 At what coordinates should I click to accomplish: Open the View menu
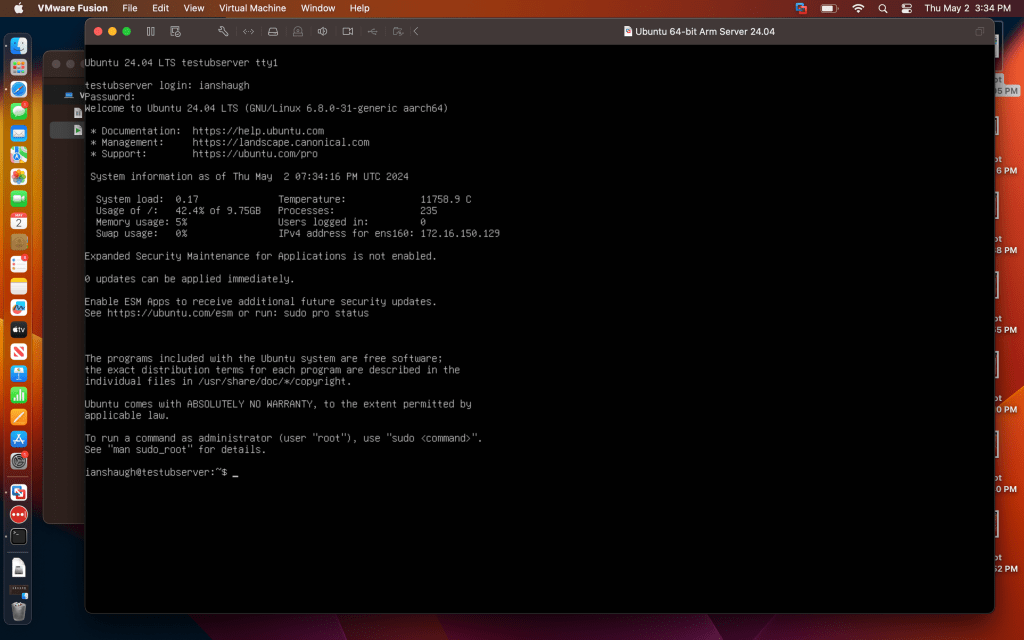194,8
